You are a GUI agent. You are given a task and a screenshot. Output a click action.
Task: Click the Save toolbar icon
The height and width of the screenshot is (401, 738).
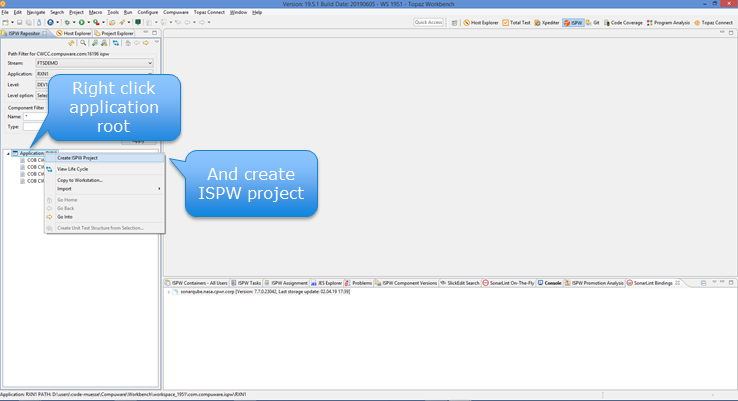click(x=20, y=23)
